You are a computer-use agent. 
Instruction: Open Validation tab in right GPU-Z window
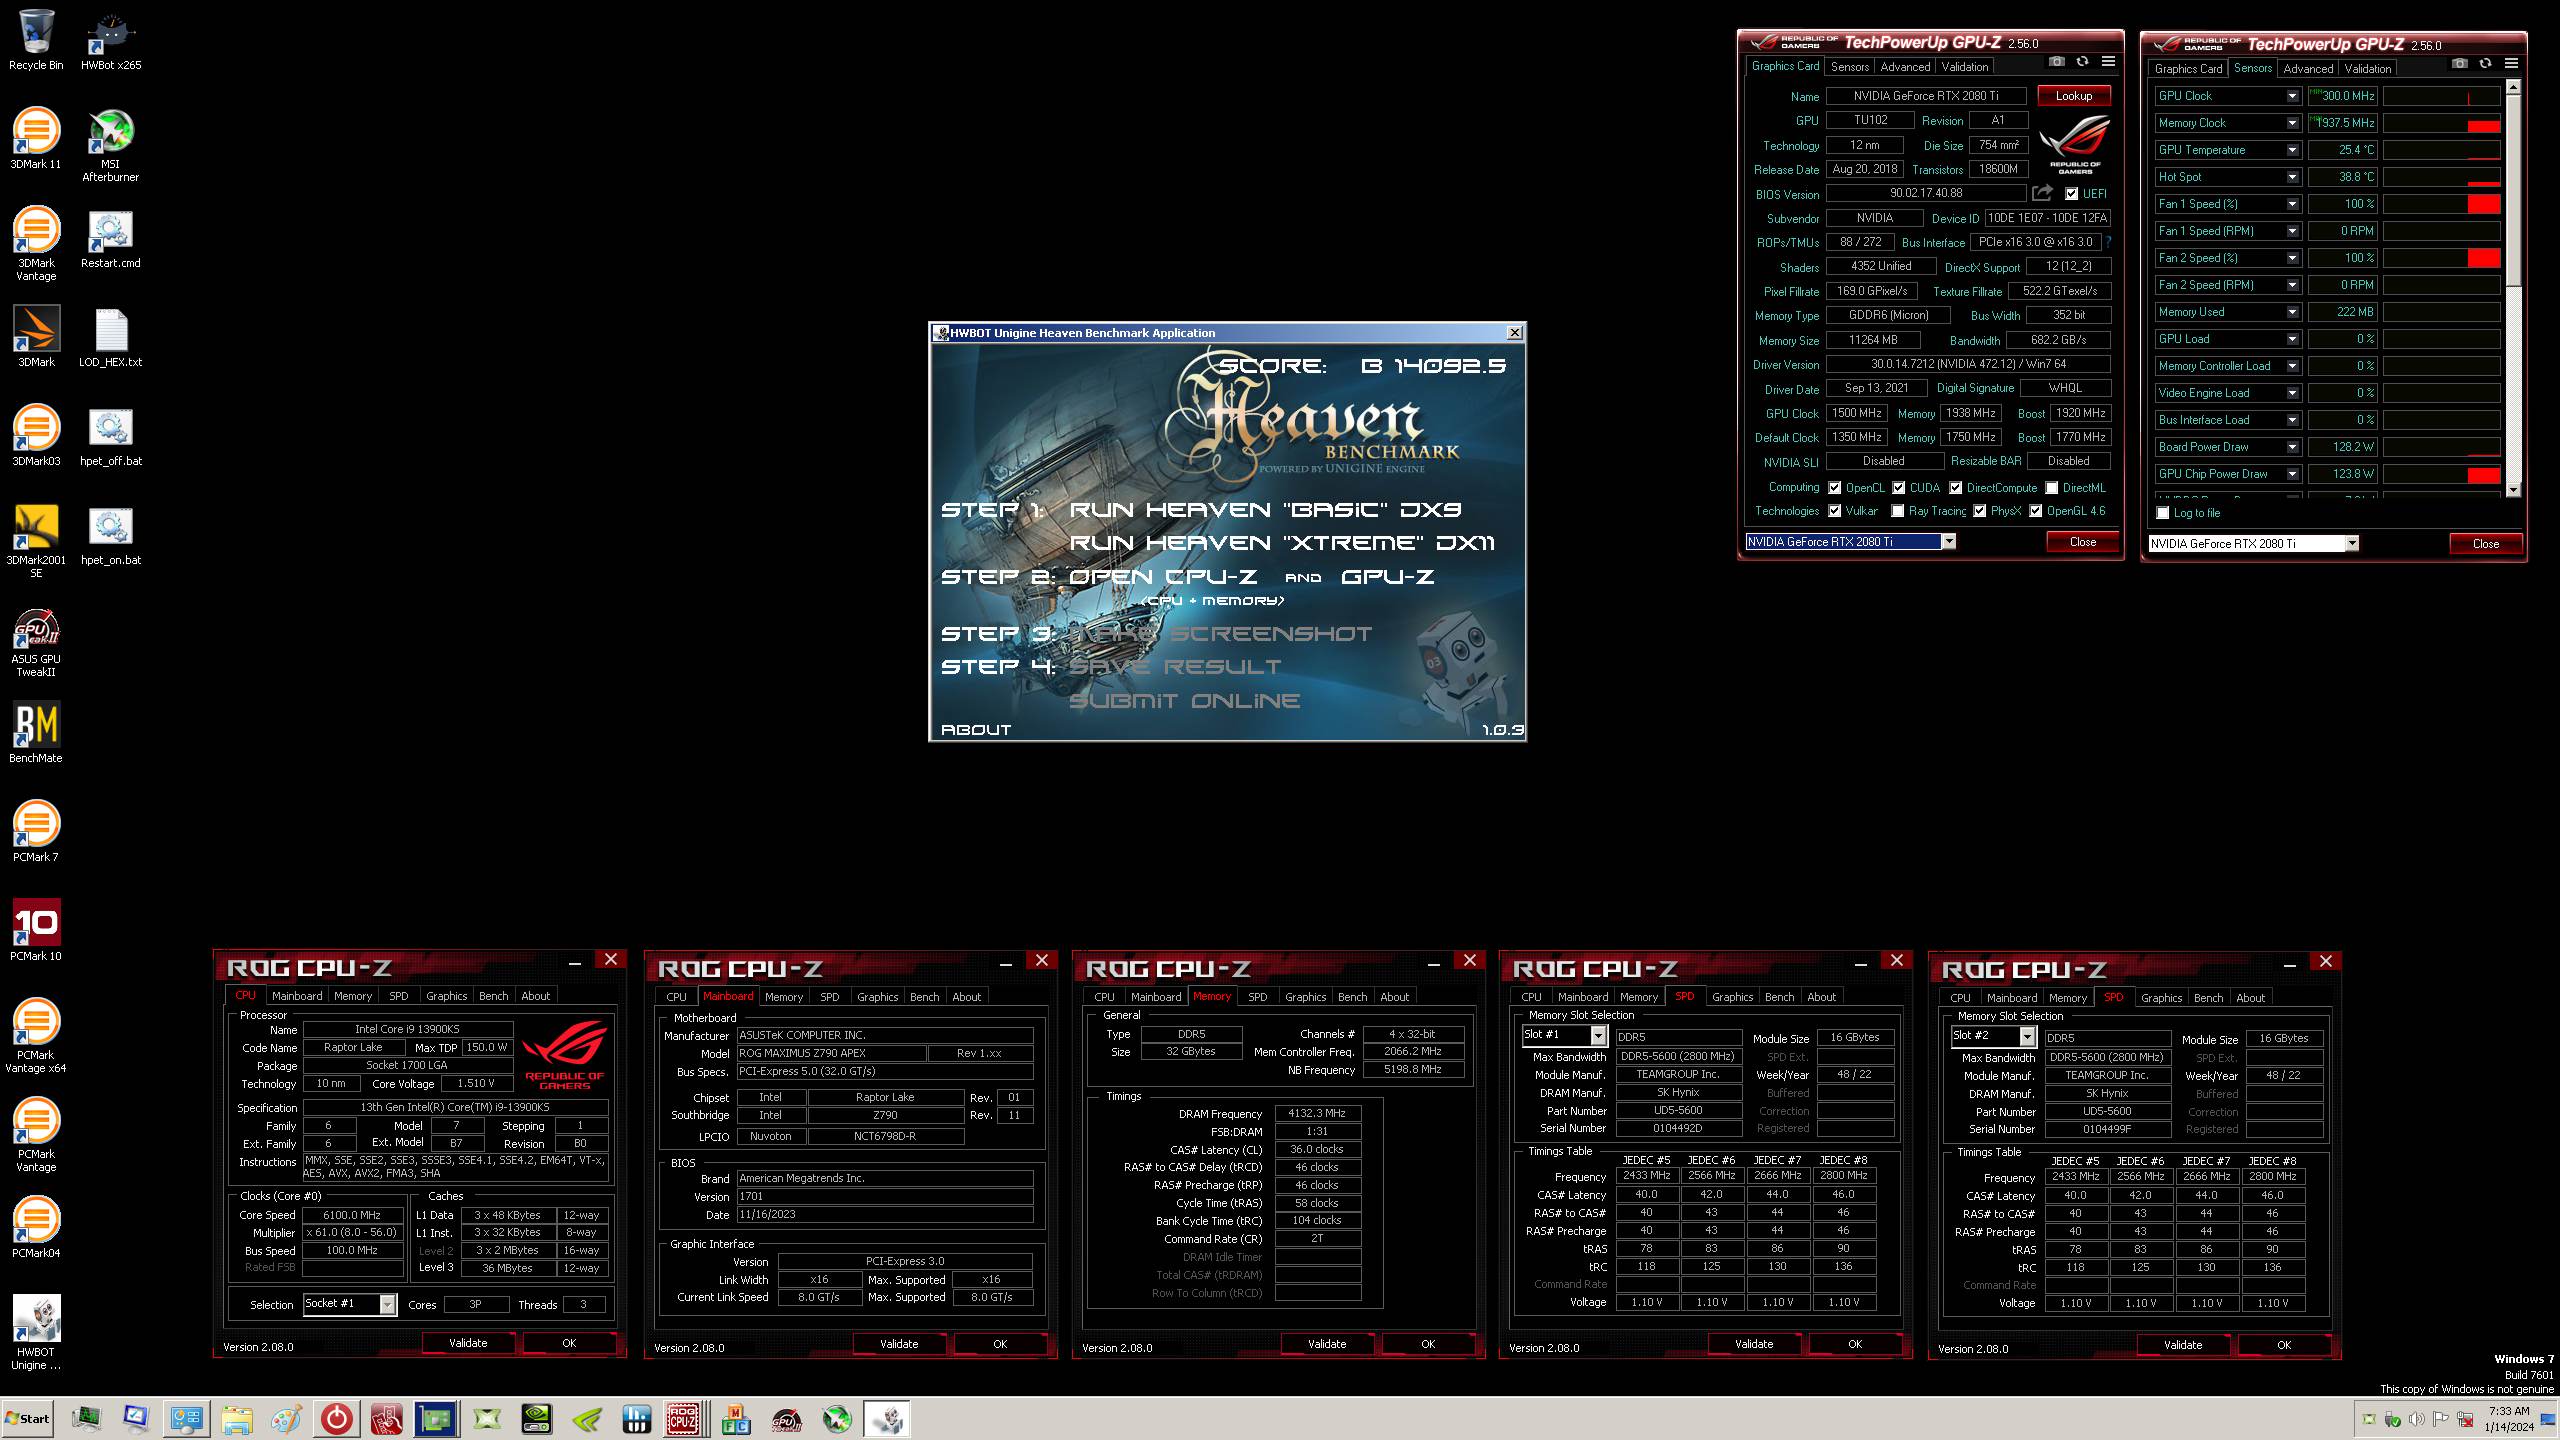click(x=2368, y=68)
